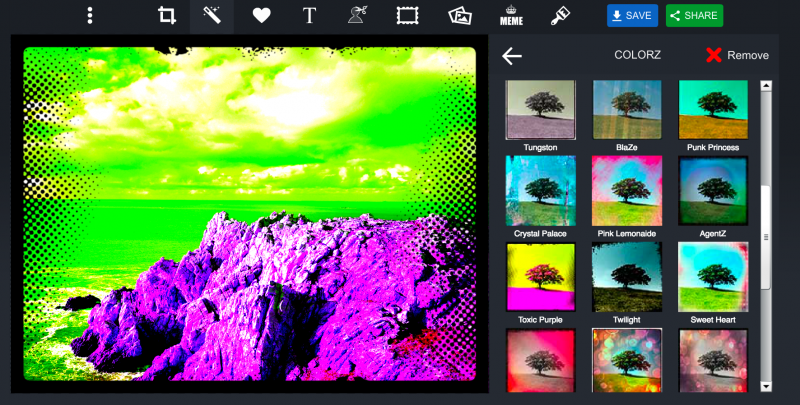Apply the Crystal Palace filter thumbnail
The width and height of the screenshot is (800, 405).
coord(540,191)
